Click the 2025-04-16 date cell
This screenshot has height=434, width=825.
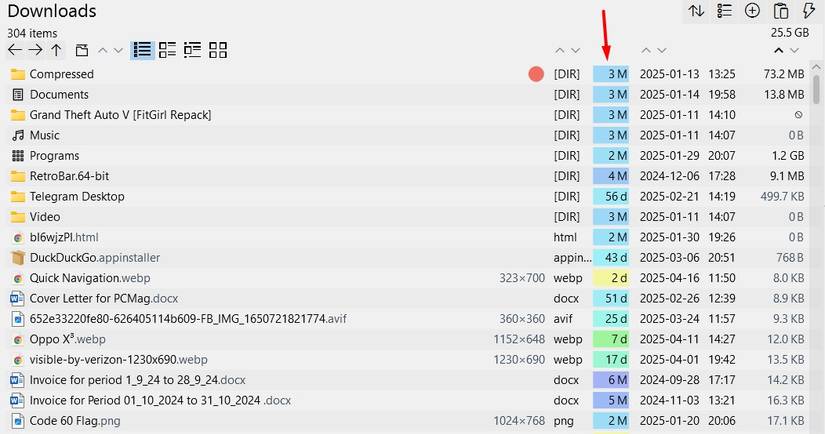click(x=669, y=278)
